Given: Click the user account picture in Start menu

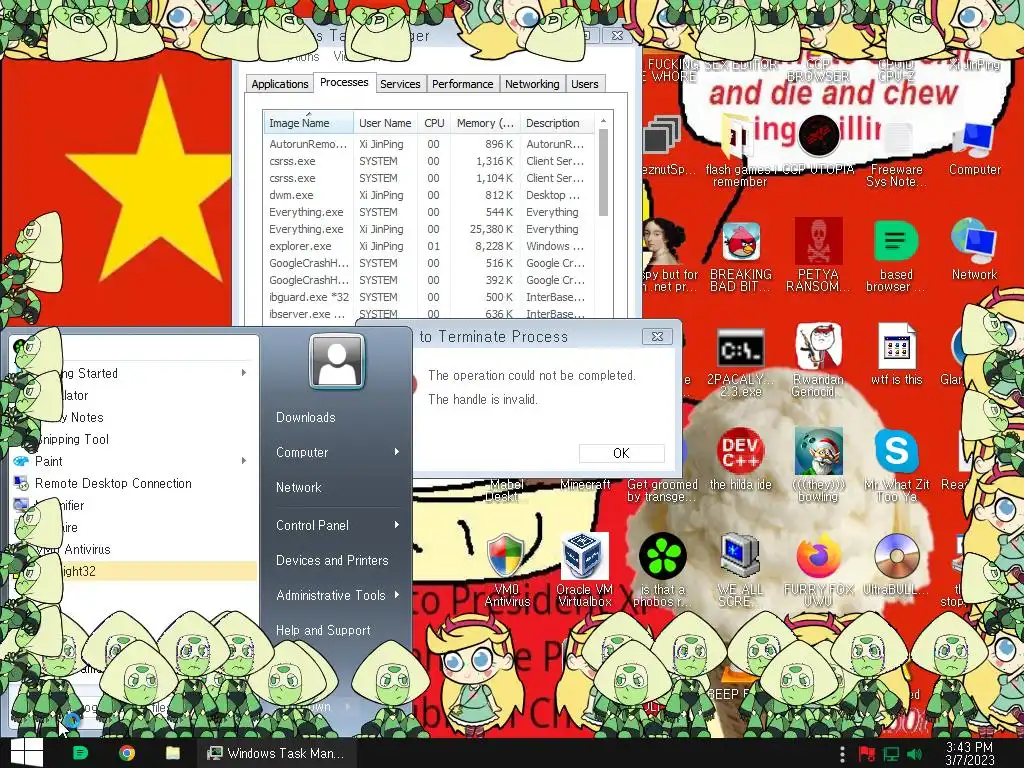Looking at the screenshot, I should point(337,360).
